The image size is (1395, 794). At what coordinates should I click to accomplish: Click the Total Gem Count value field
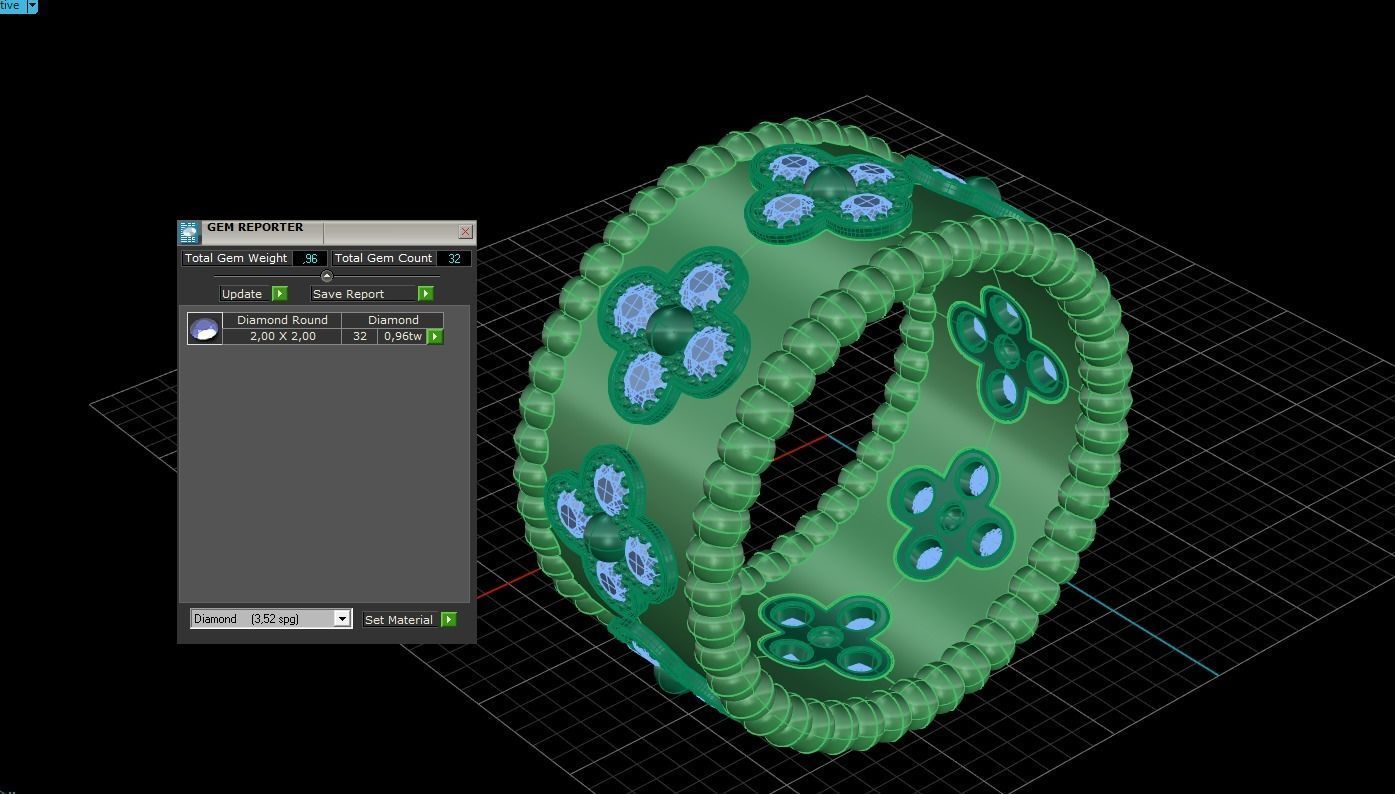pyautogui.click(x=454, y=258)
